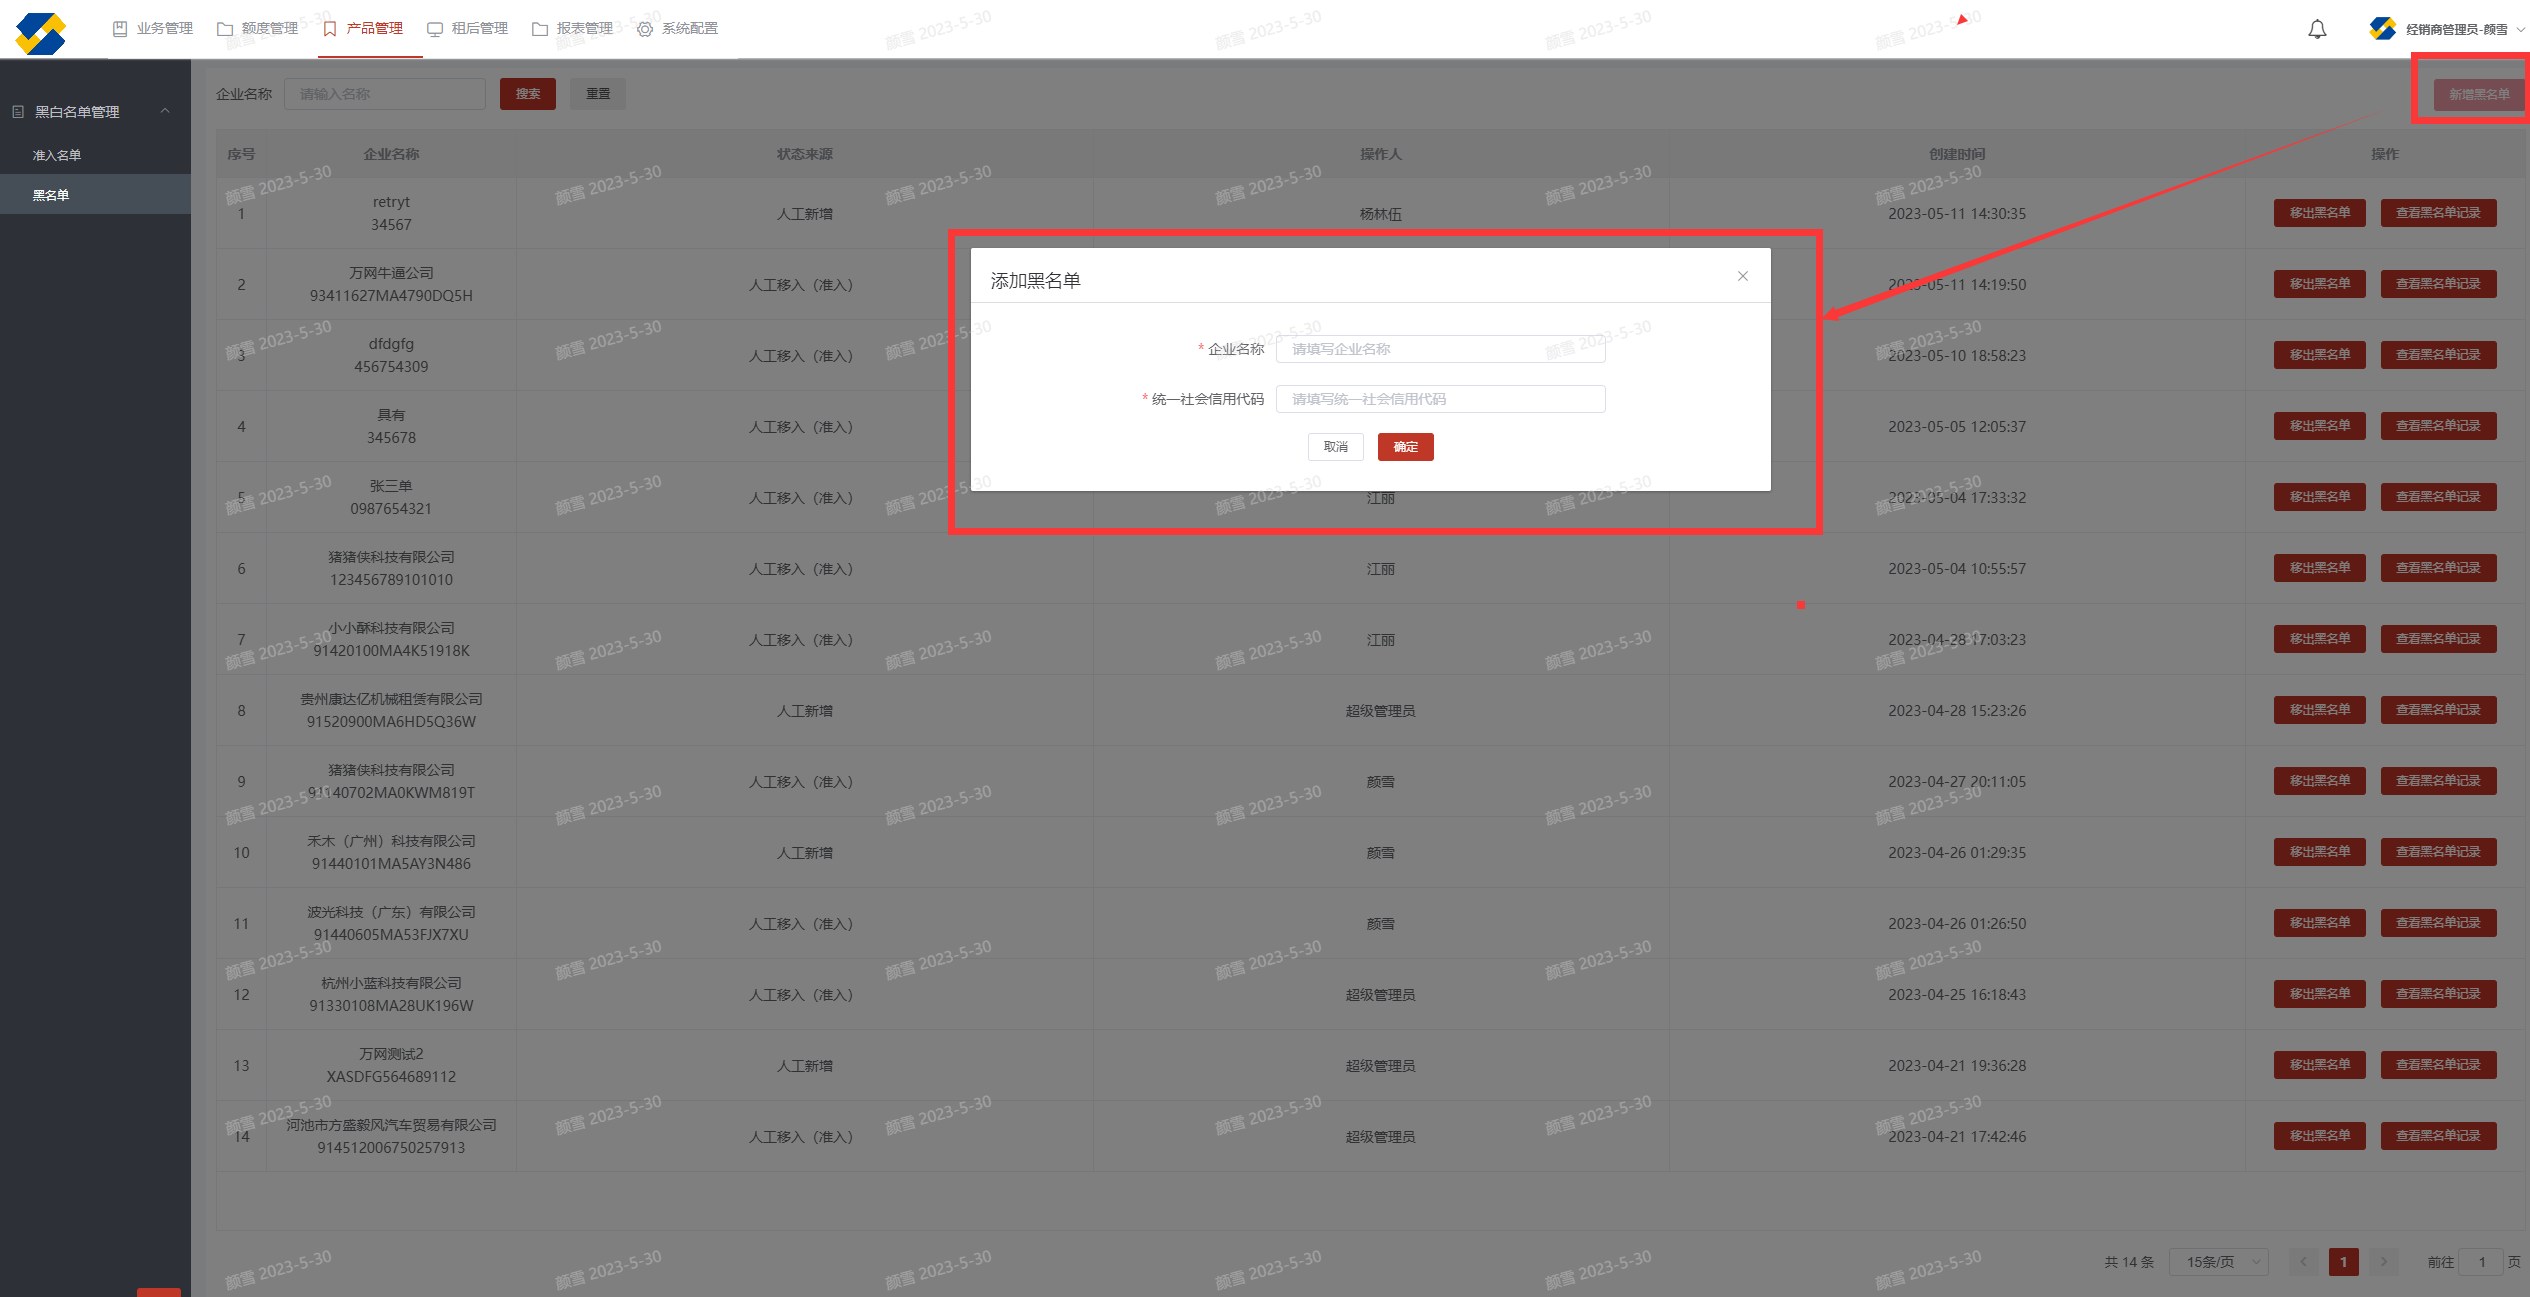Click the company logo in header

(41, 33)
